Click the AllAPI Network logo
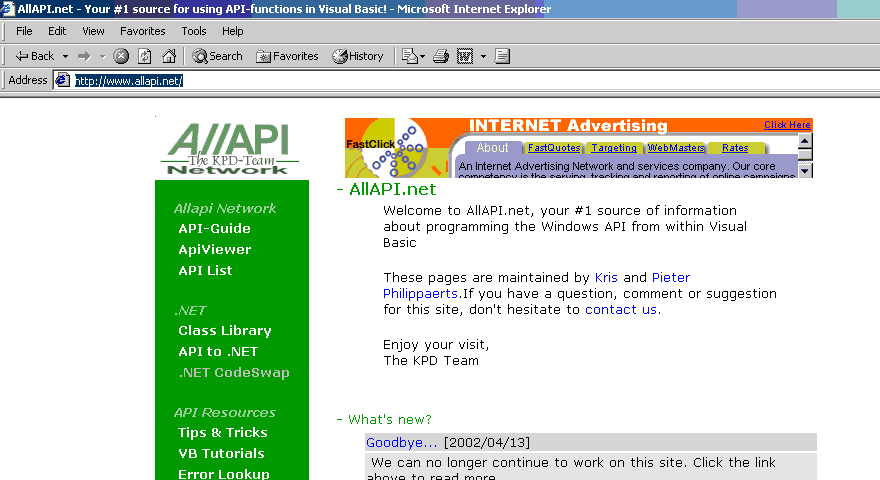The image size is (880, 480). pyautogui.click(x=230, y=149)
